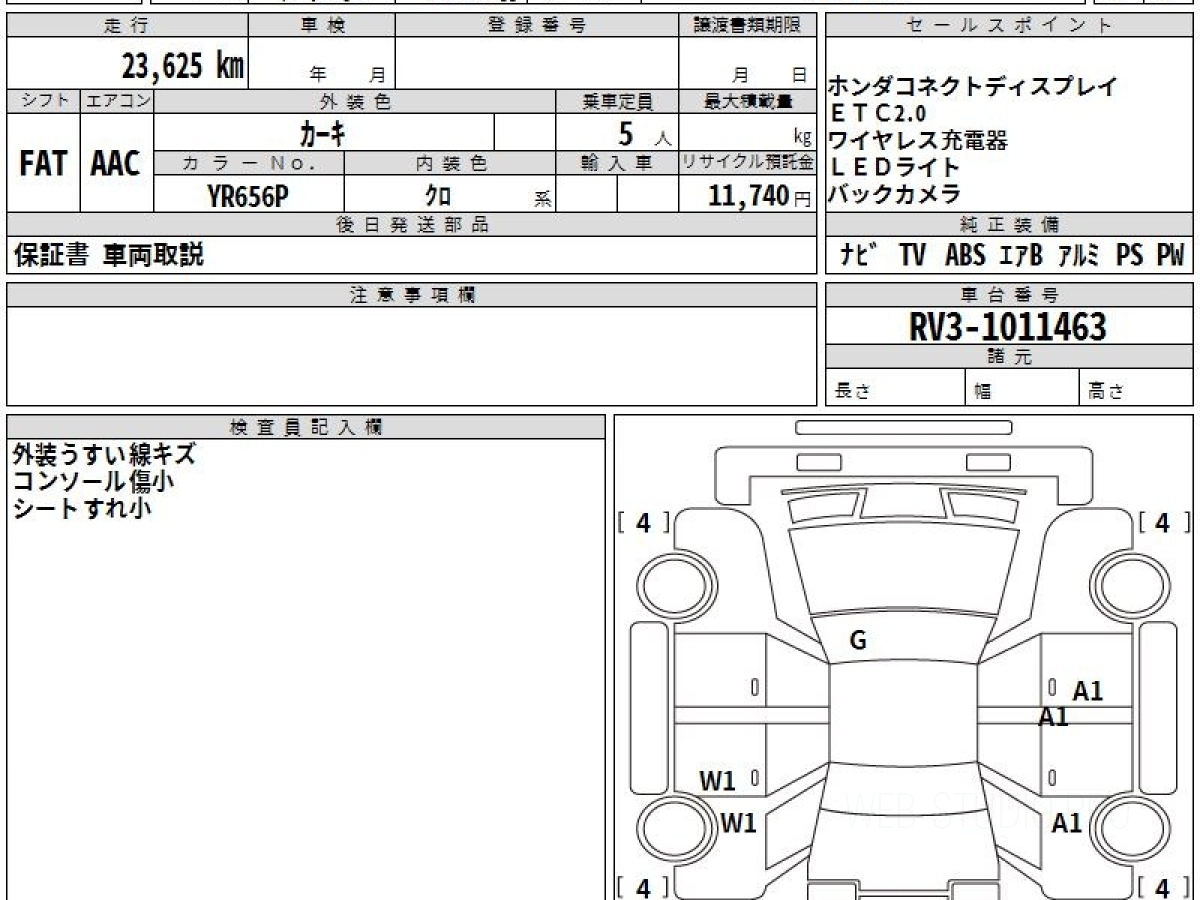Select the ワイヤレス充電器 line

(918, 140)
